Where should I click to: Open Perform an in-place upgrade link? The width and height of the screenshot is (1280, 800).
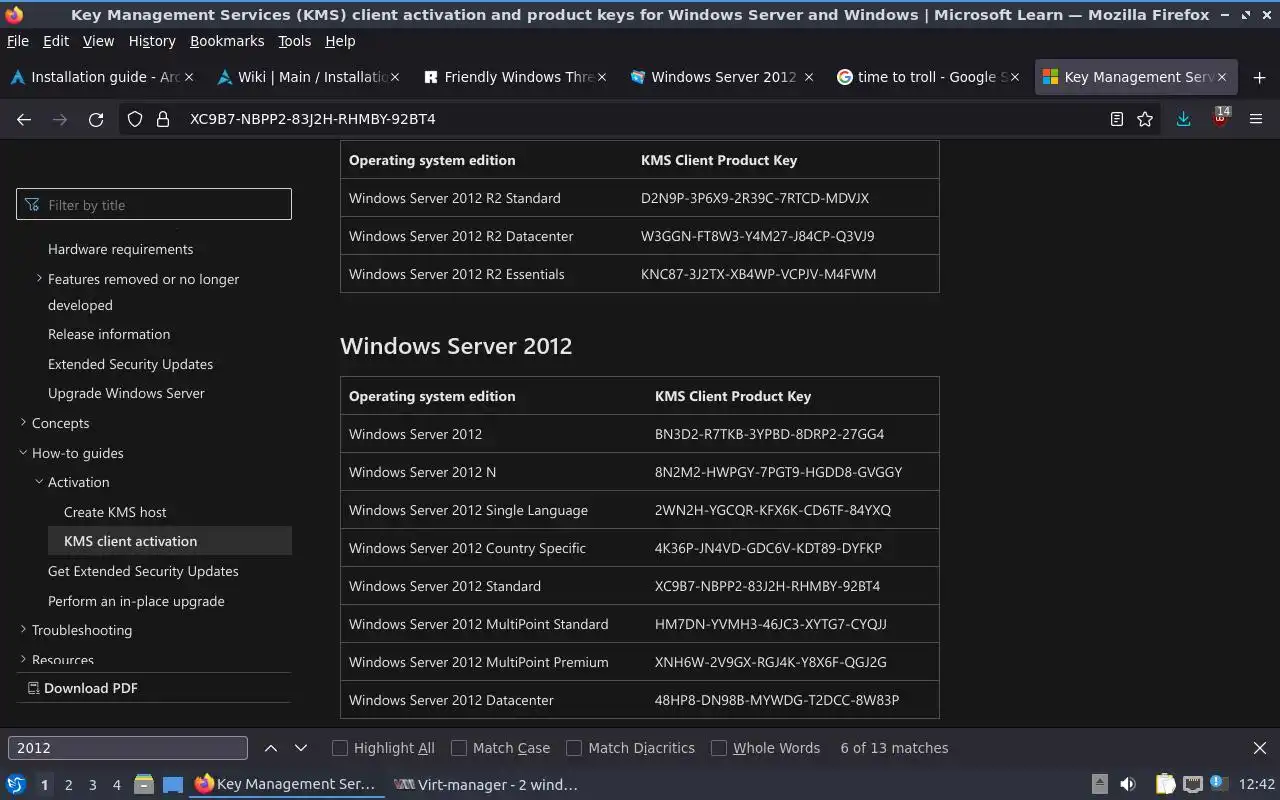(x=136, y=601)
